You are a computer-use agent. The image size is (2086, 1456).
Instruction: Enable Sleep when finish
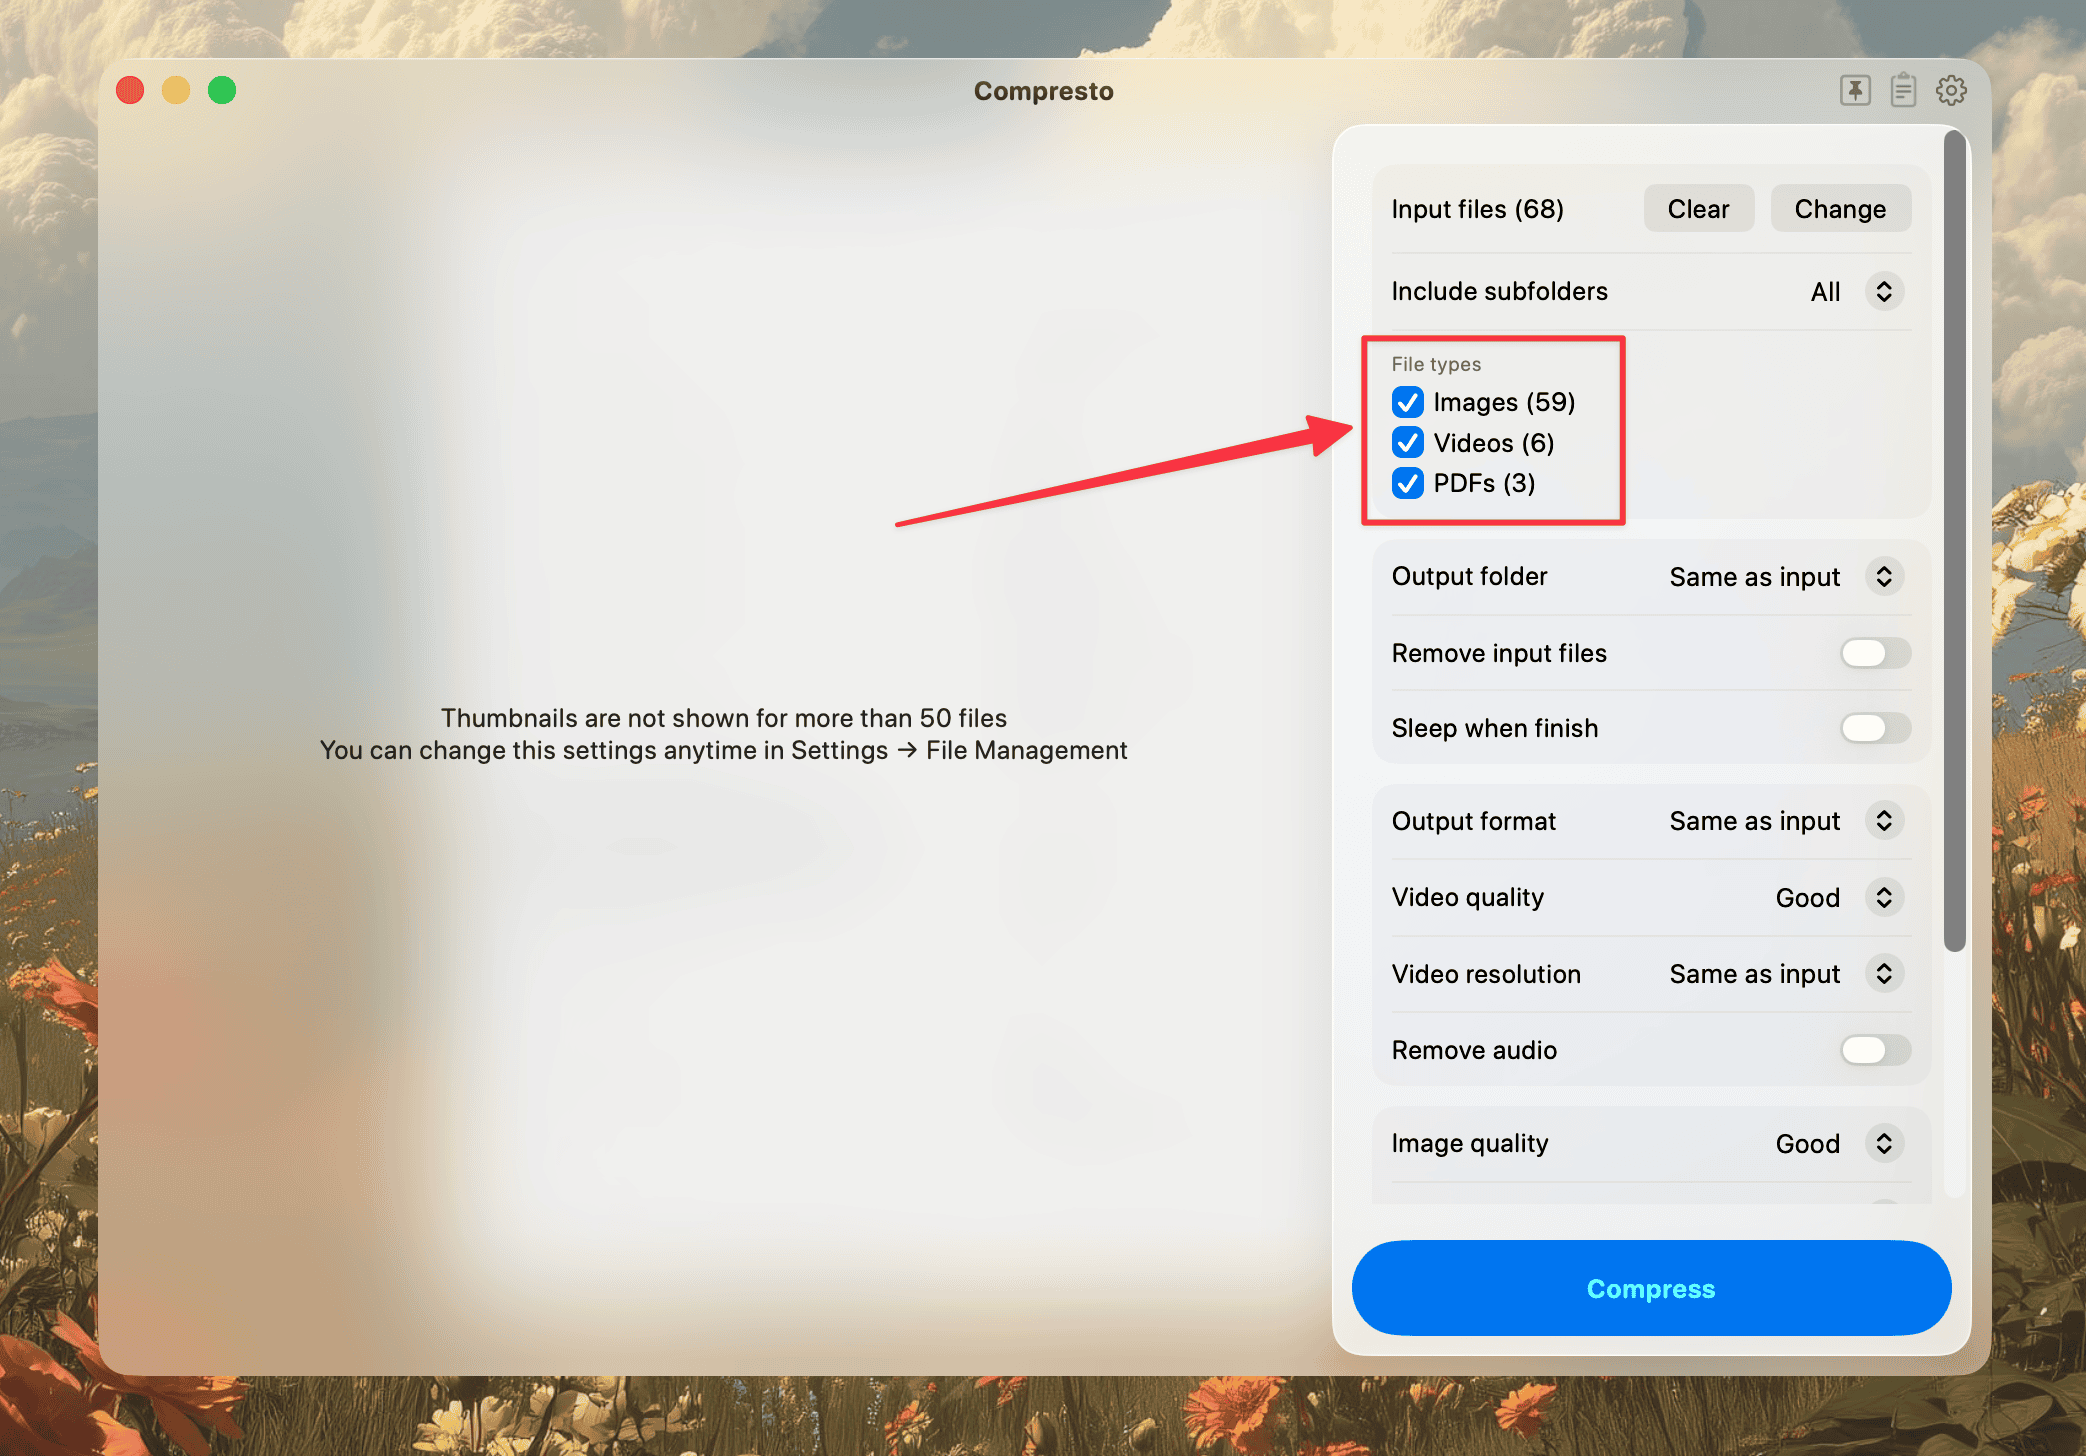point(1874,728)
